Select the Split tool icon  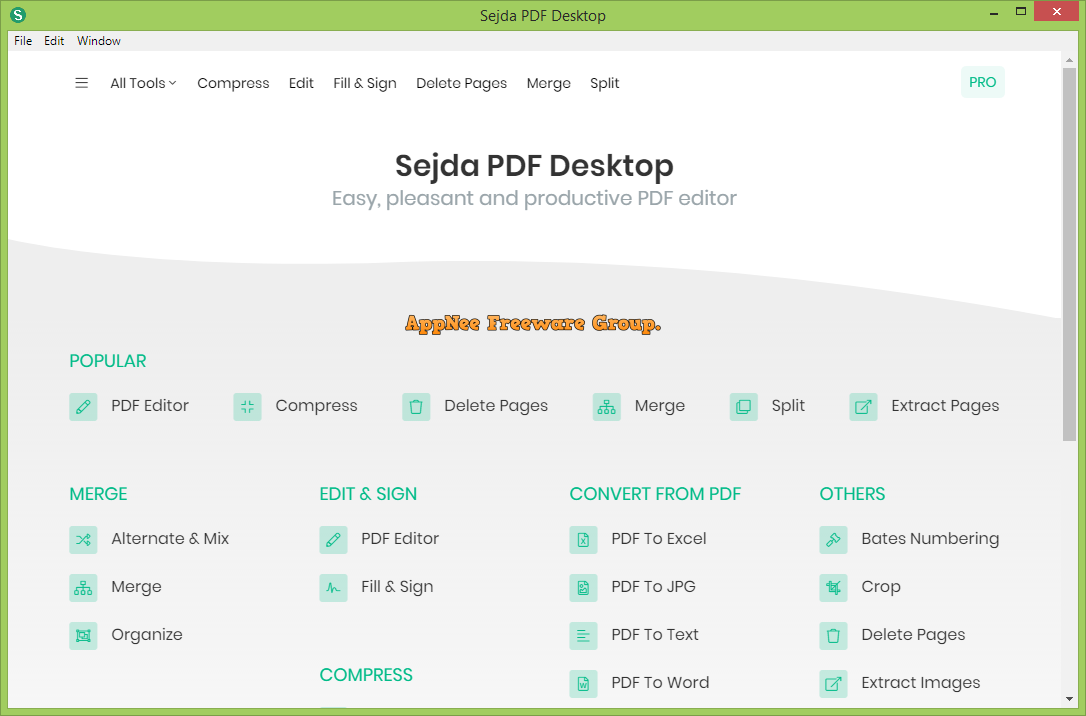pos(743,406)
